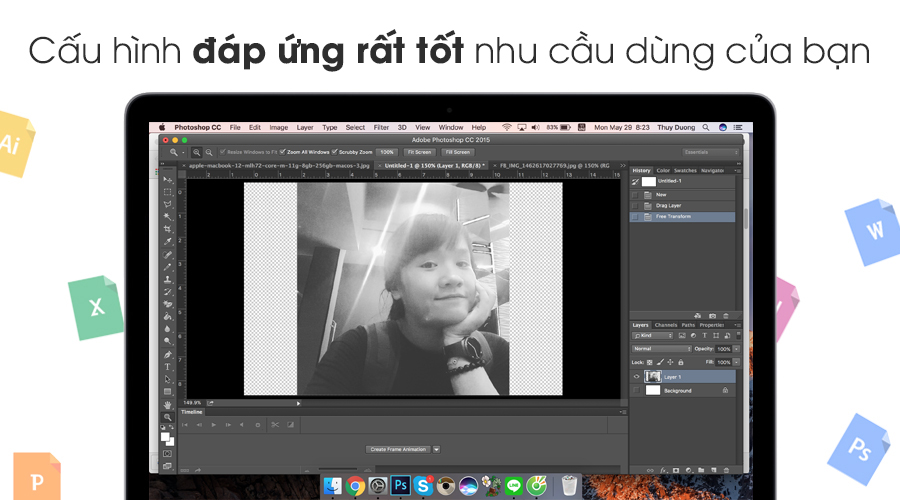Click the scissors split icon in Timeline
This screenshot has width=900, height=500.
(x=275, y=425)
